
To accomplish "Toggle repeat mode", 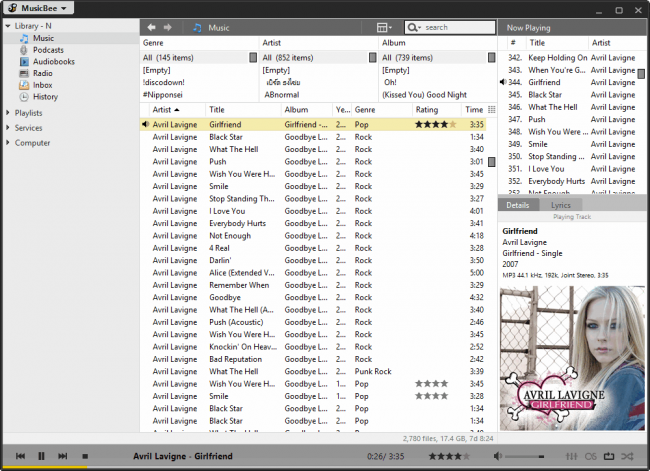I will [609, 456].
